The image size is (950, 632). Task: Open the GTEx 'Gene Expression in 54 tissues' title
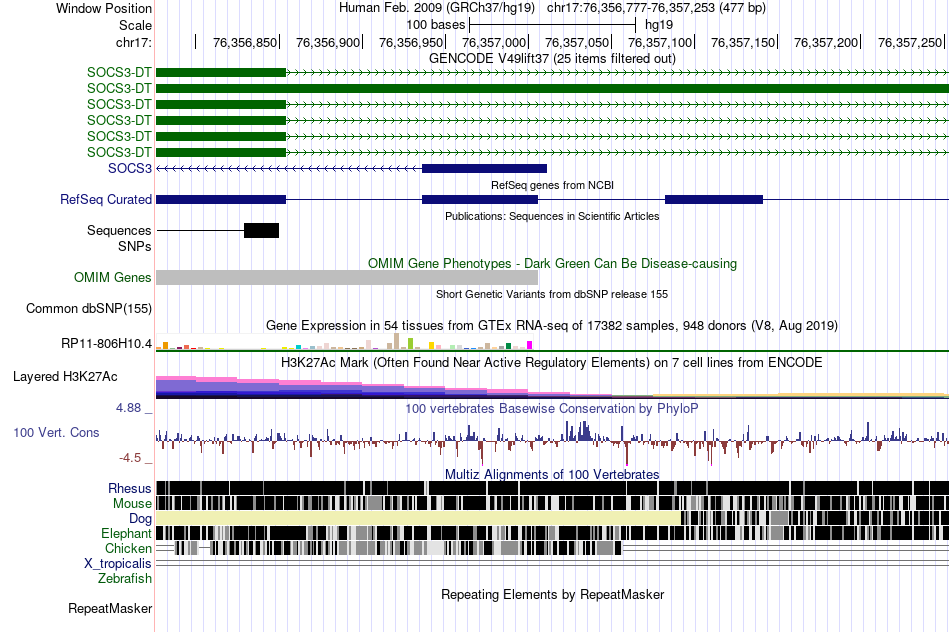(552, 325)
